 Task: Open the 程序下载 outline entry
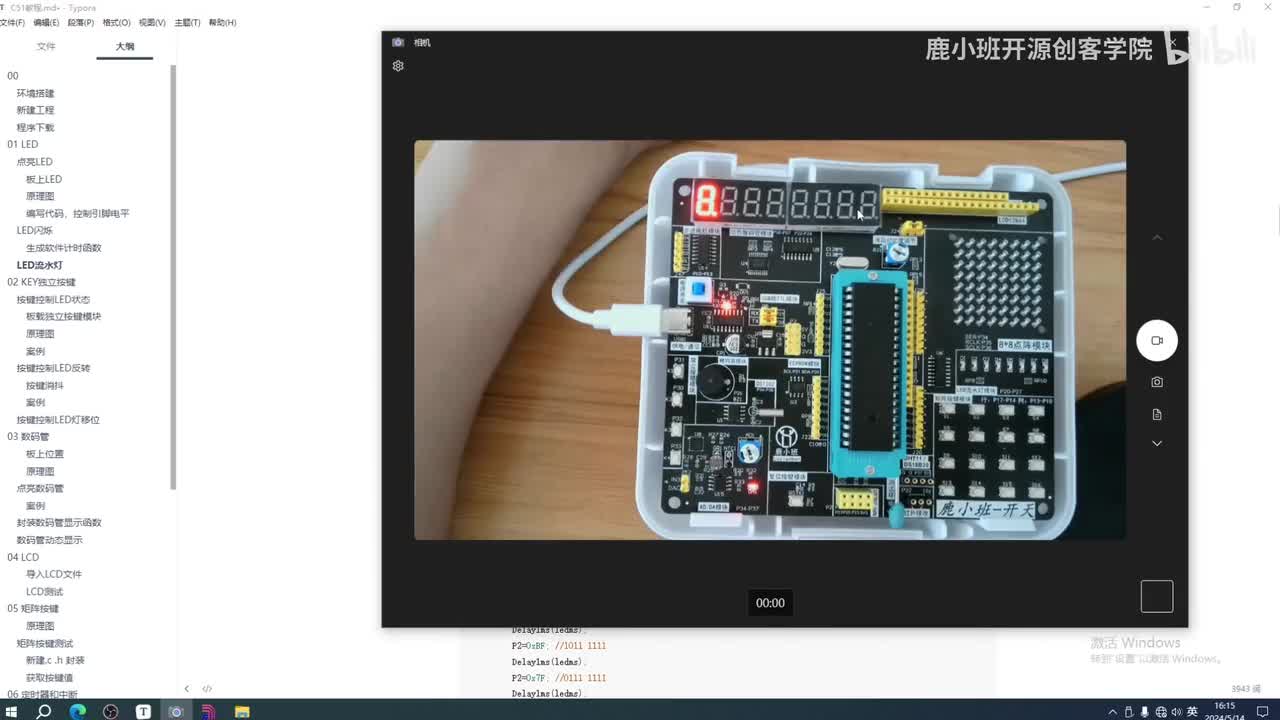point(36,127)
